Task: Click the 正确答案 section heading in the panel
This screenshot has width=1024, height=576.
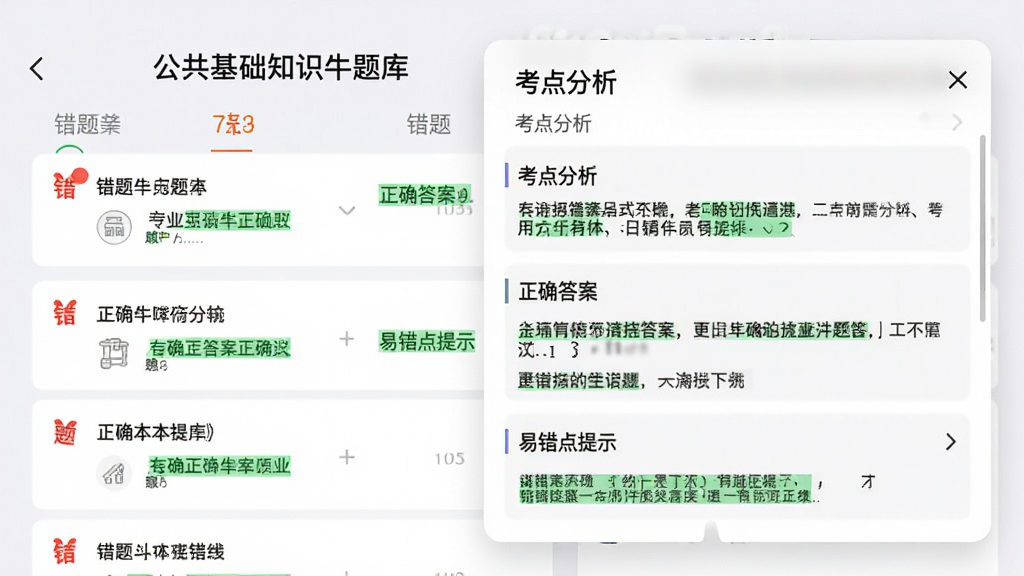Action: click(x=558, y=291)
